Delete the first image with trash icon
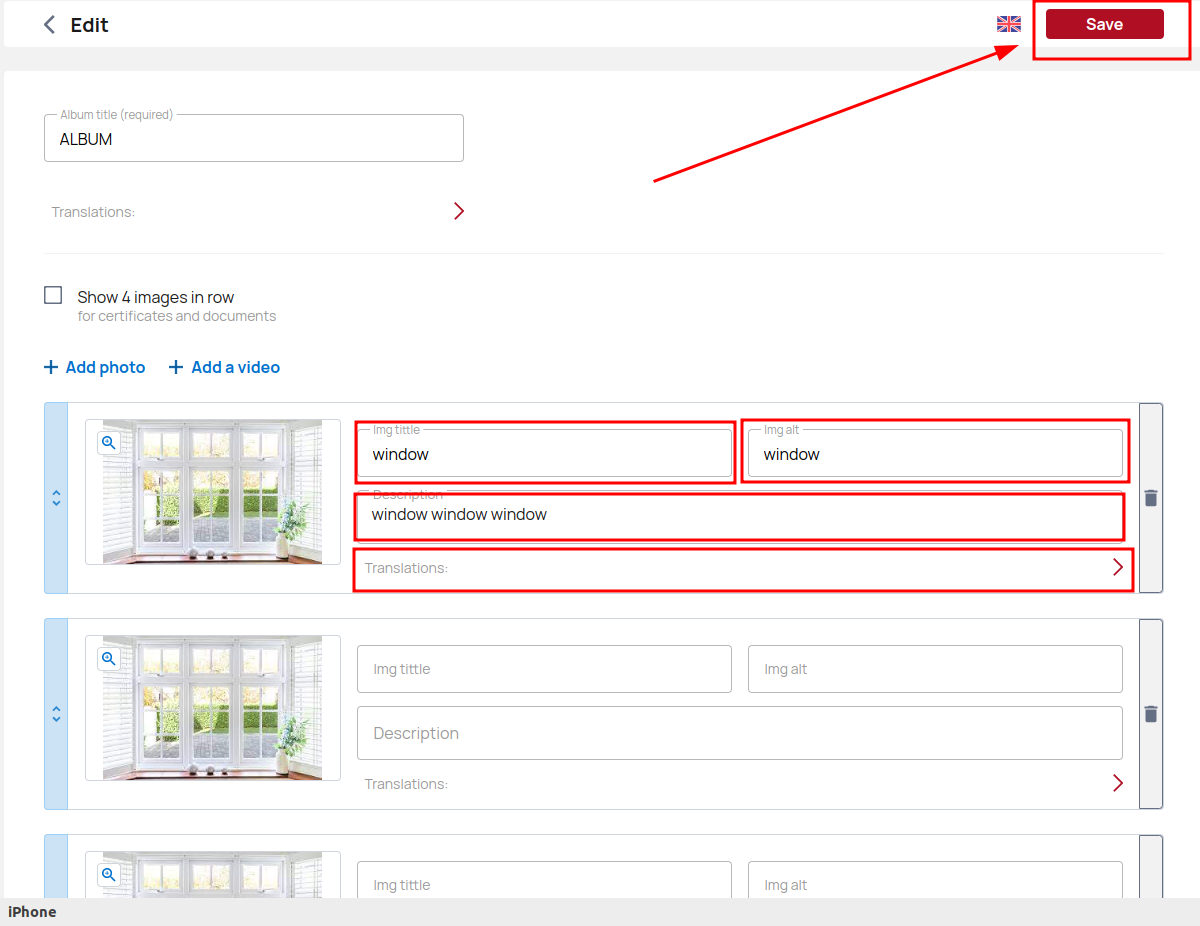The height and width of the screenshot is (926, 1200). click(x=1151, y=498)
